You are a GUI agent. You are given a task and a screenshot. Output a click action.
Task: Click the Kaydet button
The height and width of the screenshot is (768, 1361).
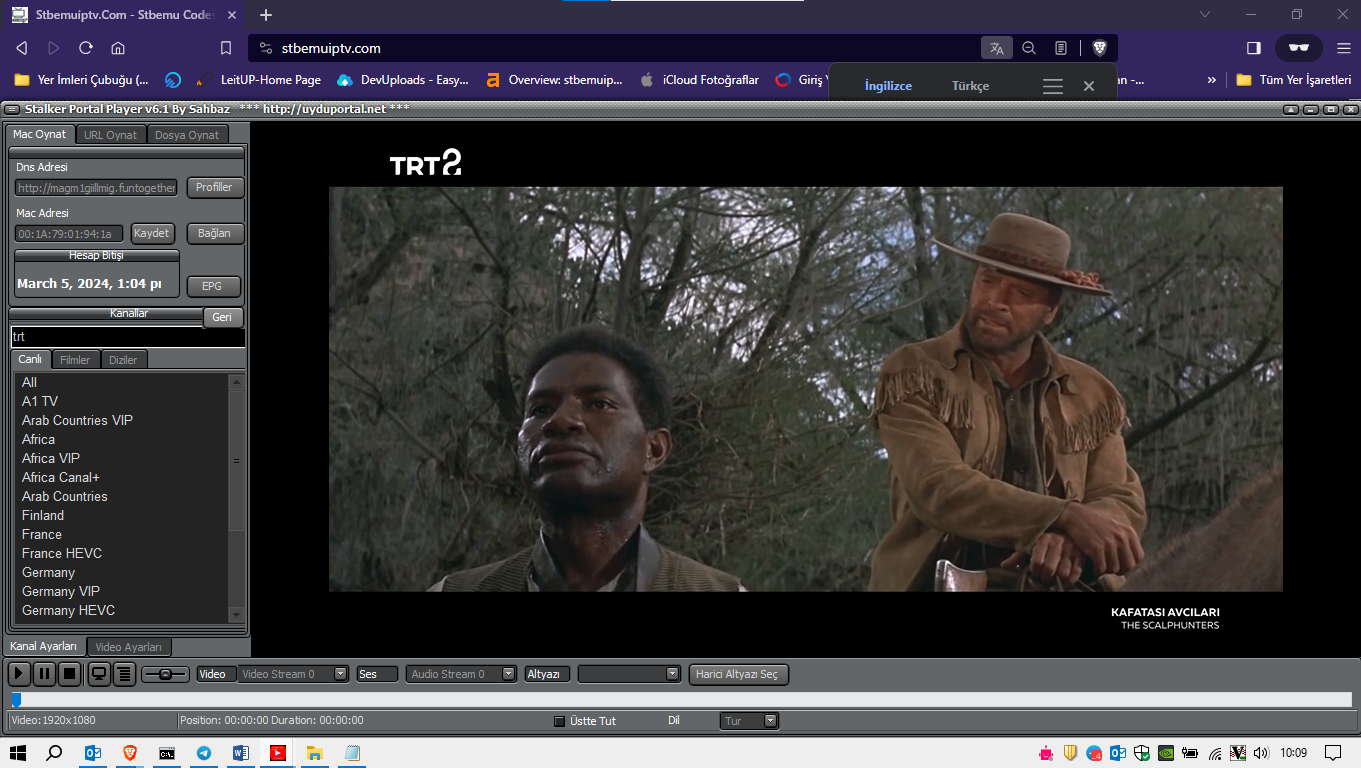[x=152, y=233]
